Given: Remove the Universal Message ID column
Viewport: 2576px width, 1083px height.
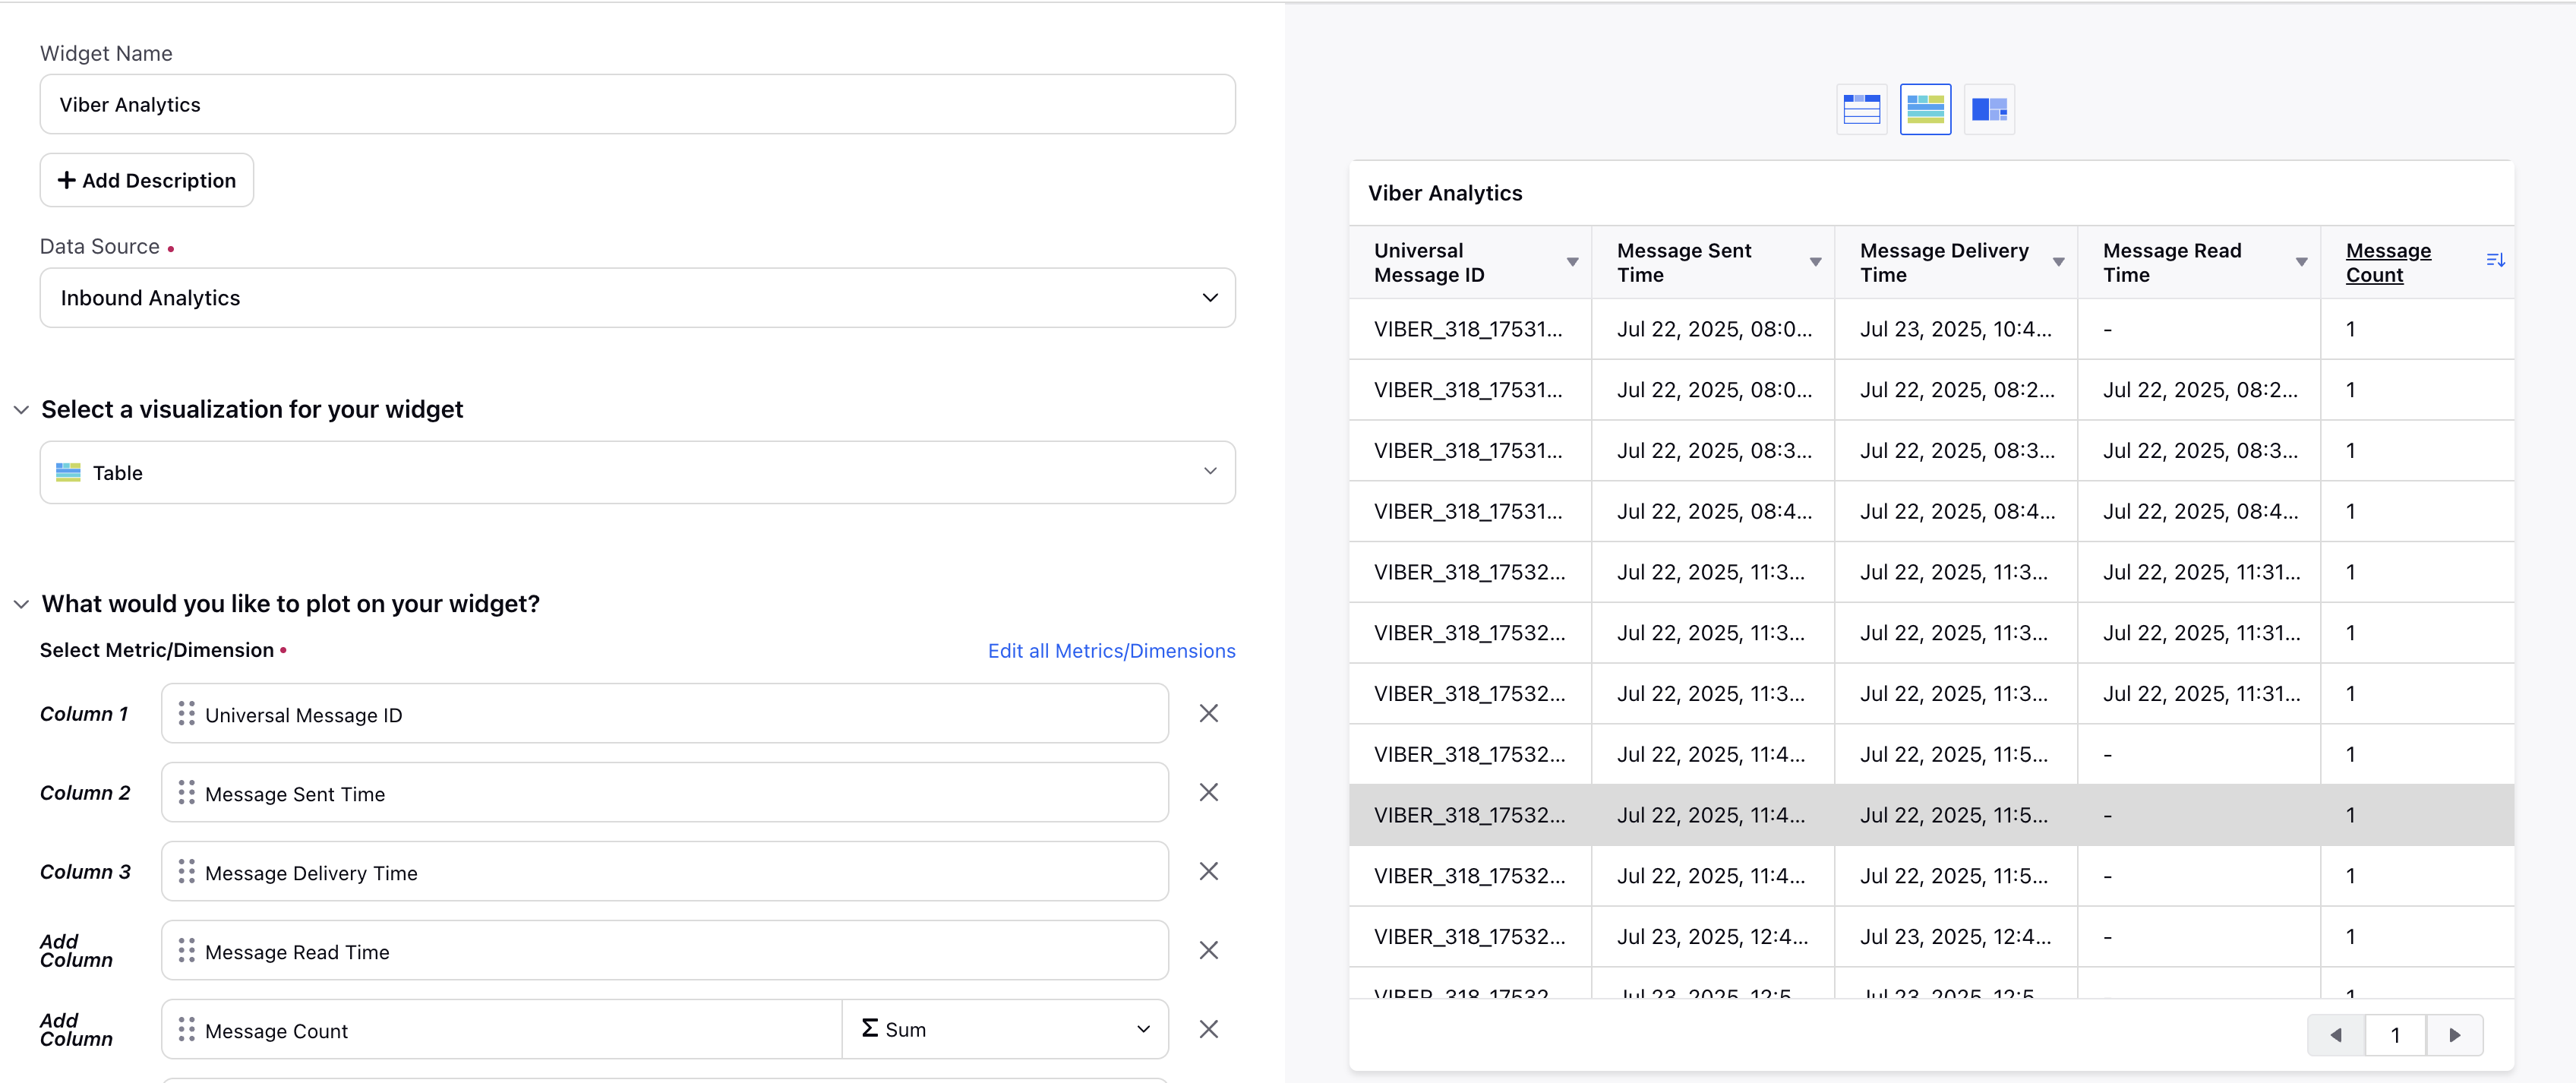Looking at the screenshot, I should click(1208, 713).
